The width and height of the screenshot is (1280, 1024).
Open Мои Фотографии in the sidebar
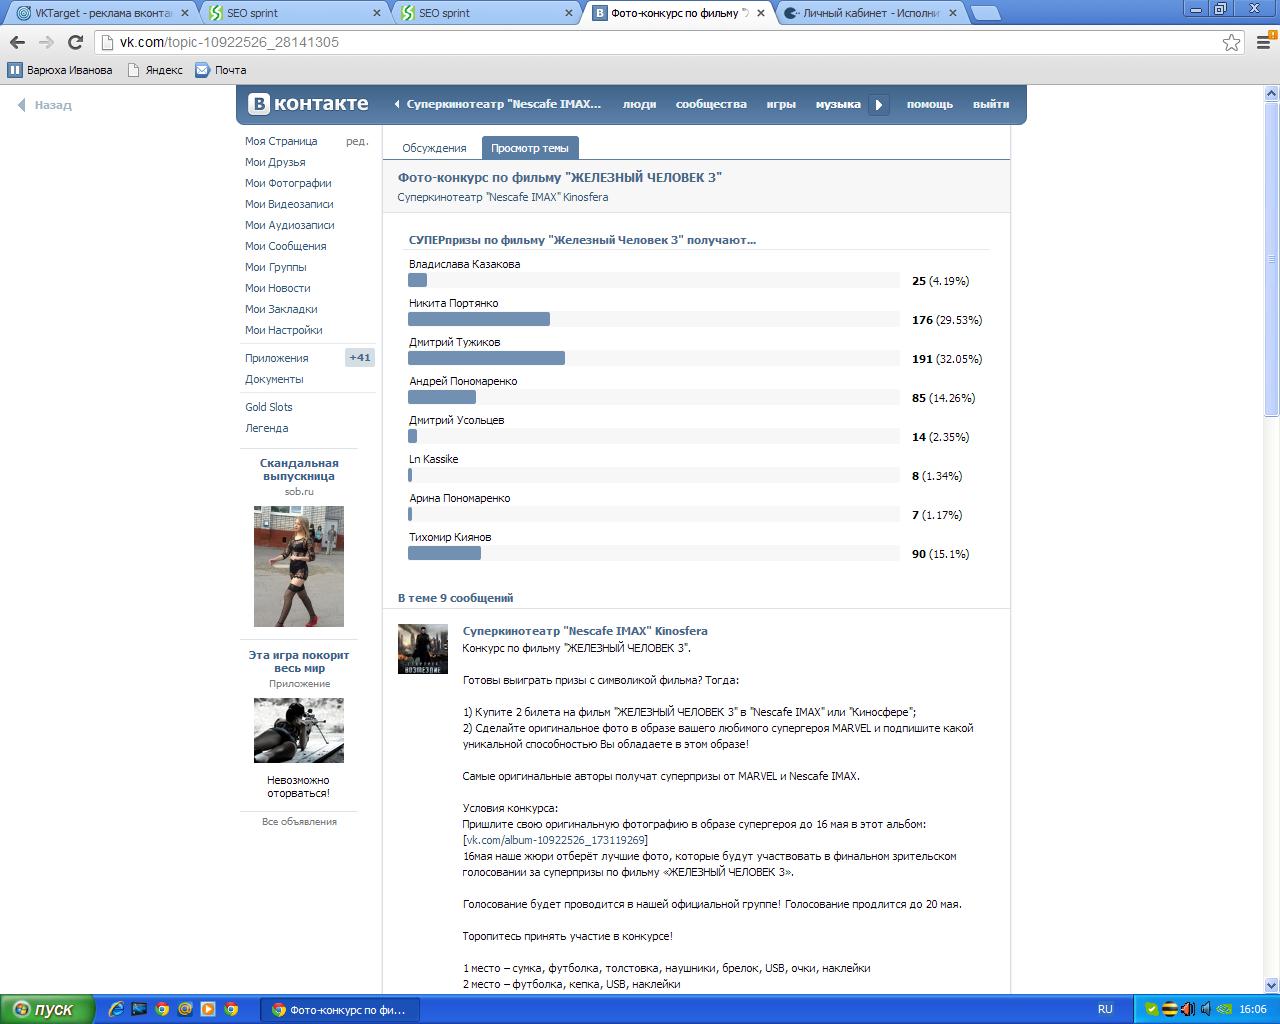288,183
